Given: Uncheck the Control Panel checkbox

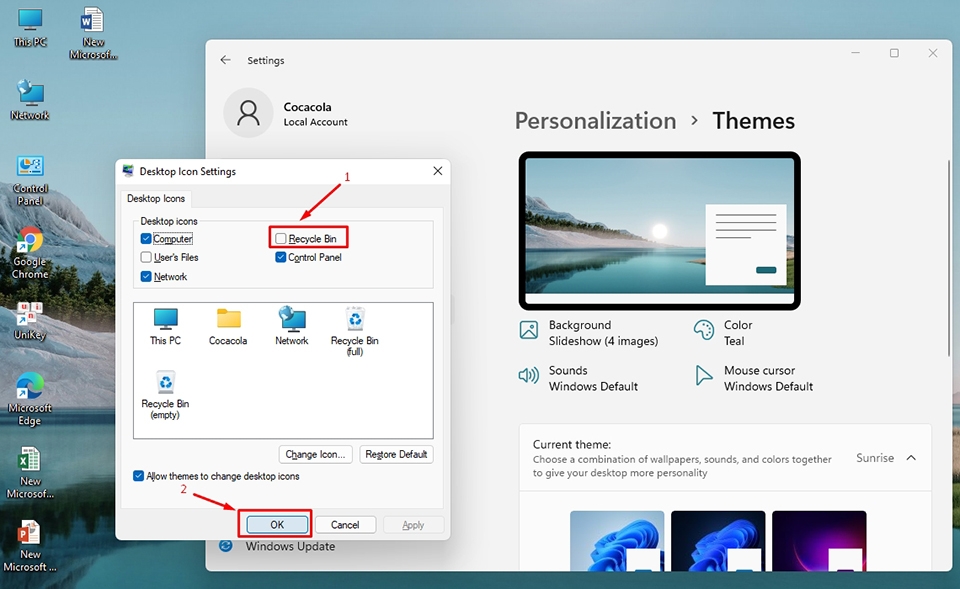Looking at the screenshot, I should pos(280,257).
